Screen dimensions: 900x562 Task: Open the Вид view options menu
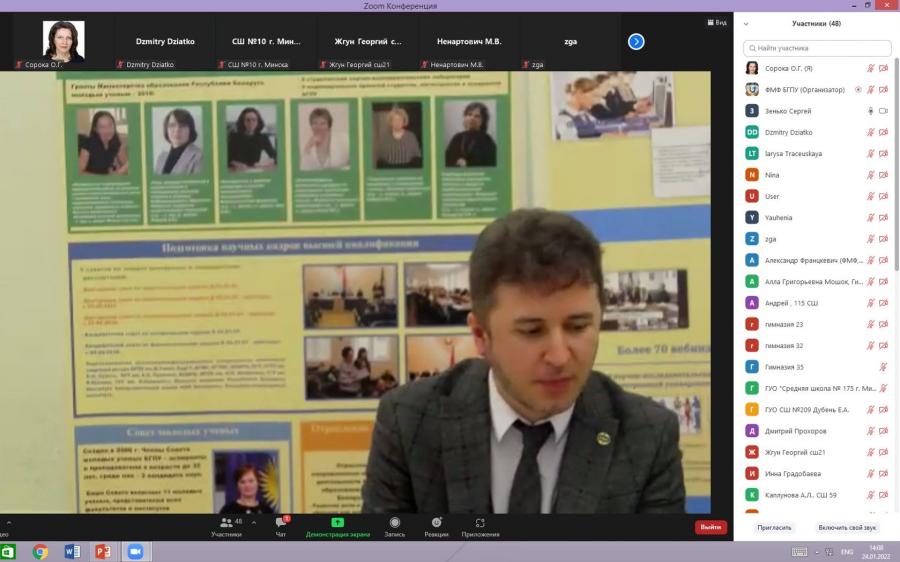tap(717, 22)
